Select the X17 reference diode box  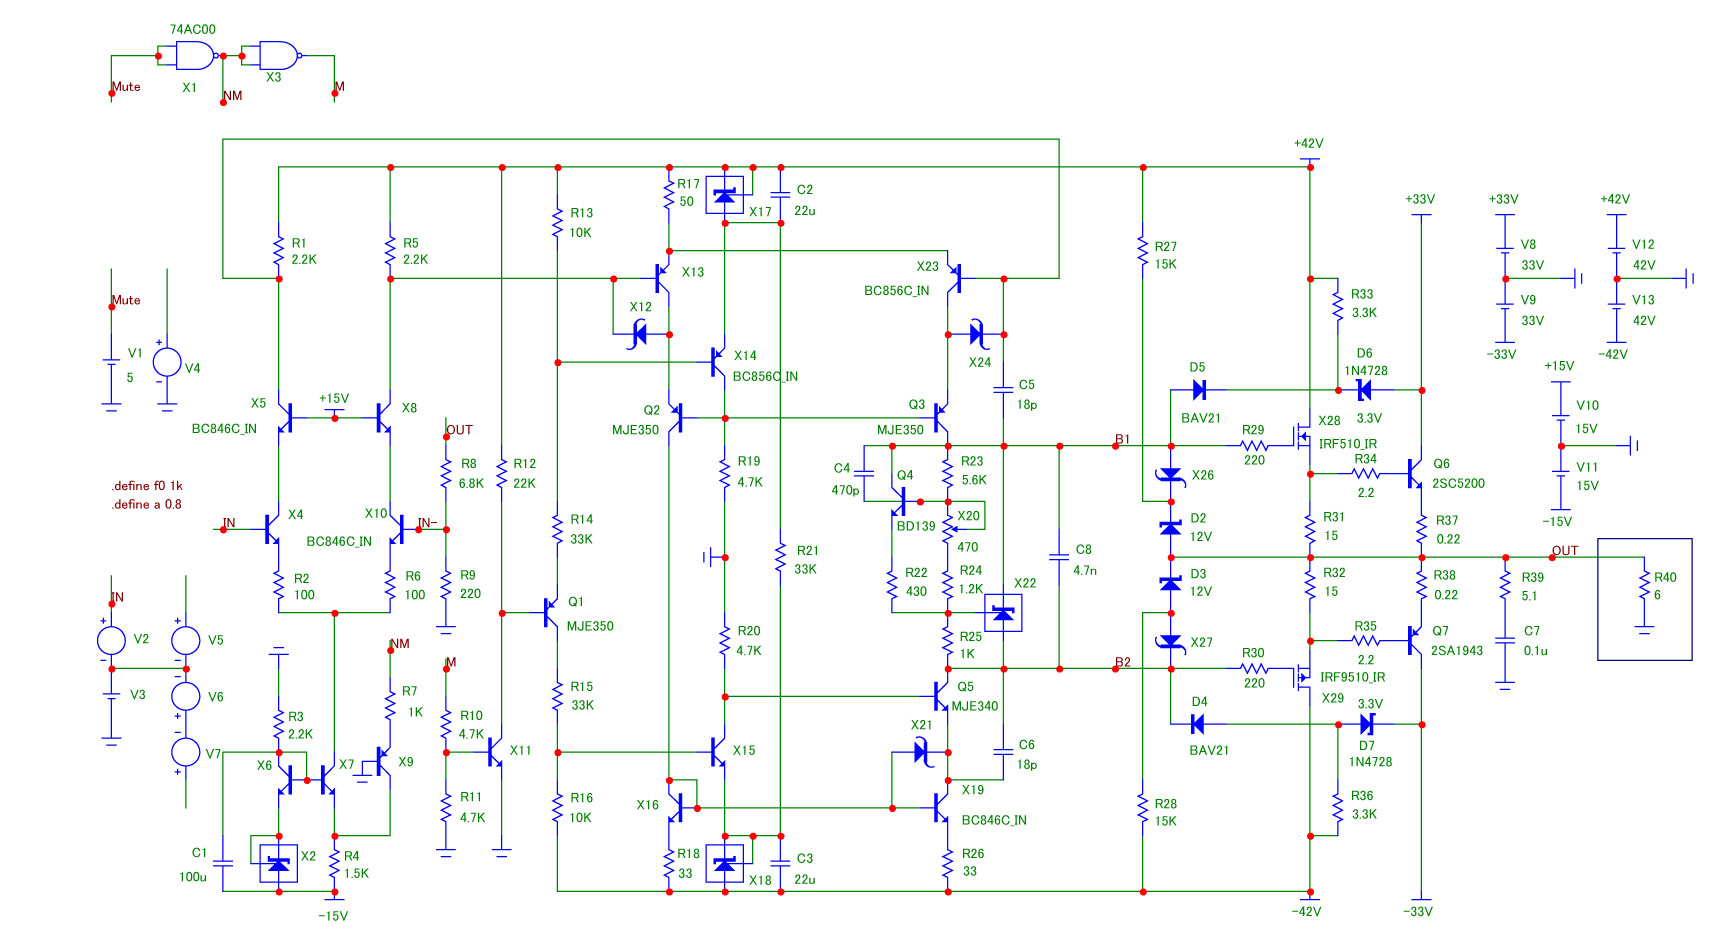coord(725,195)
